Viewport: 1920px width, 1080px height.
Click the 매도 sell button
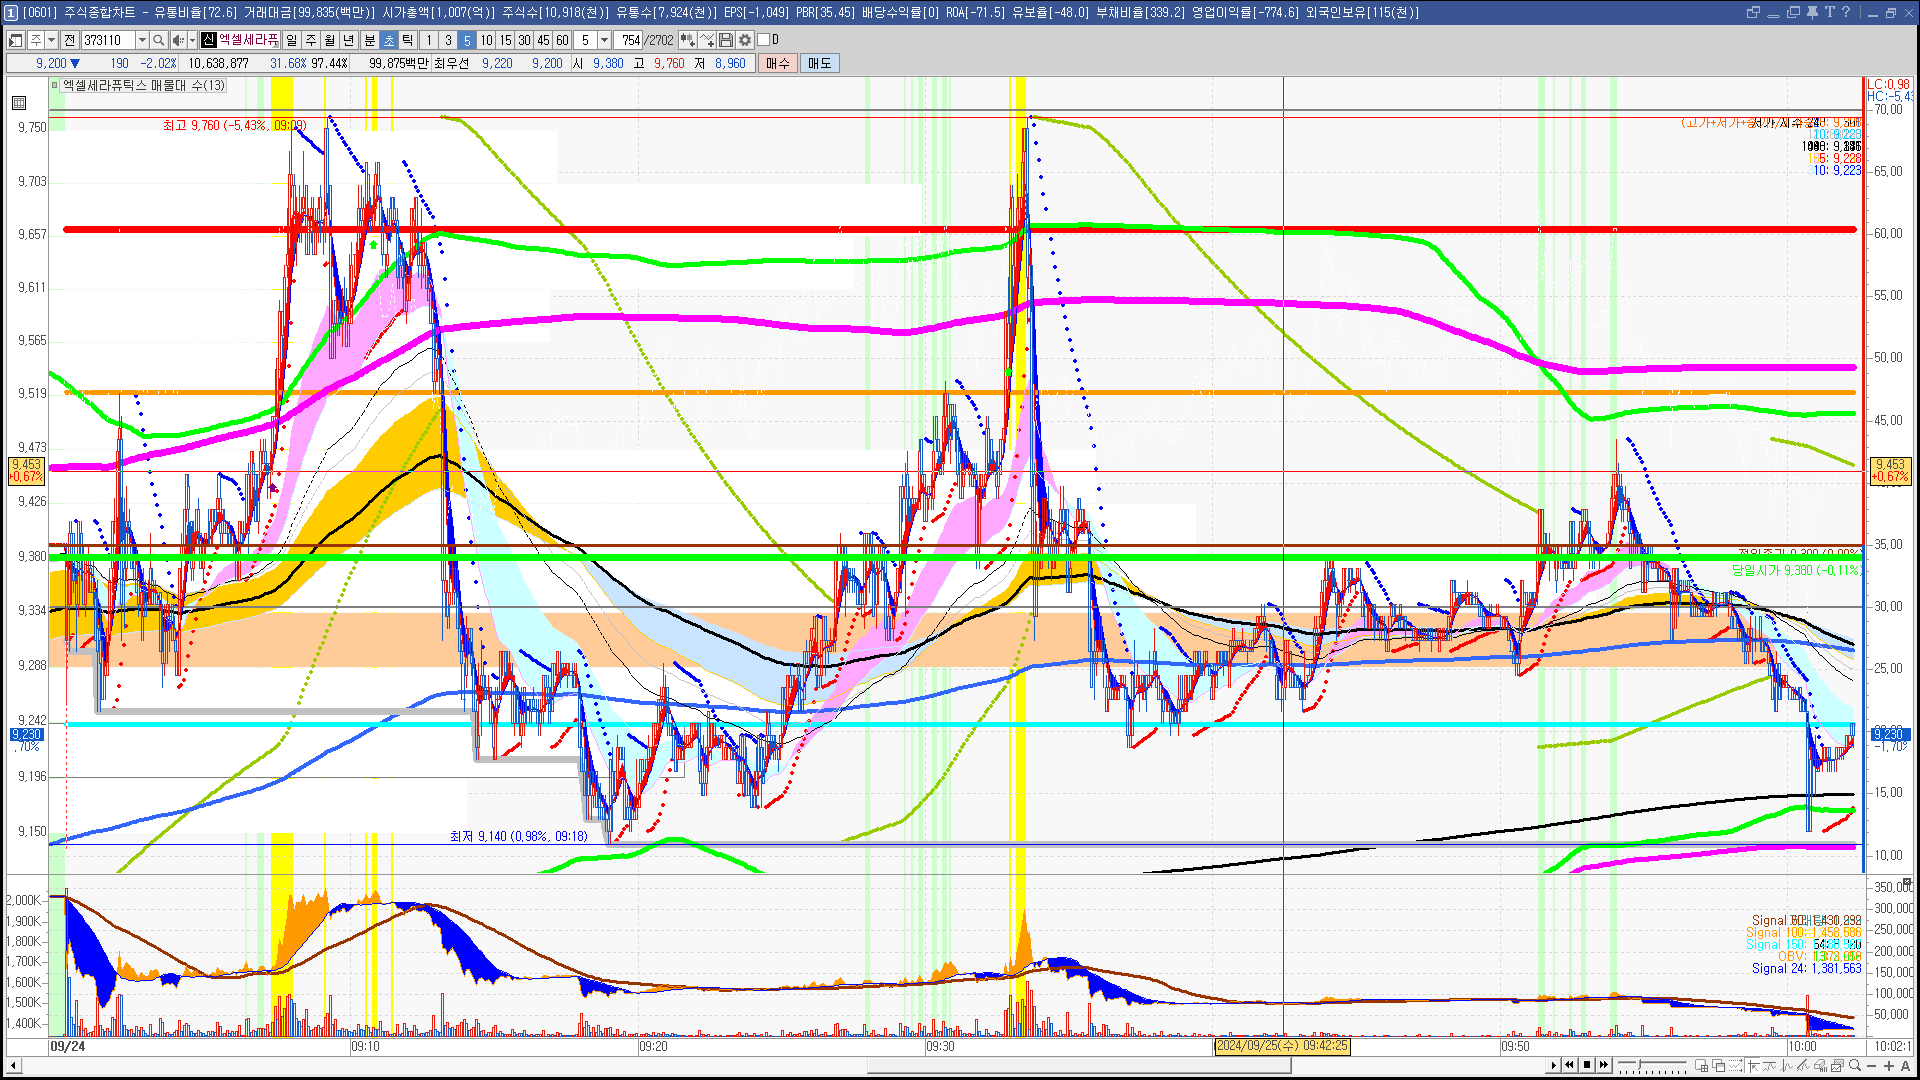pyautogui.click(x=820, y=63)
